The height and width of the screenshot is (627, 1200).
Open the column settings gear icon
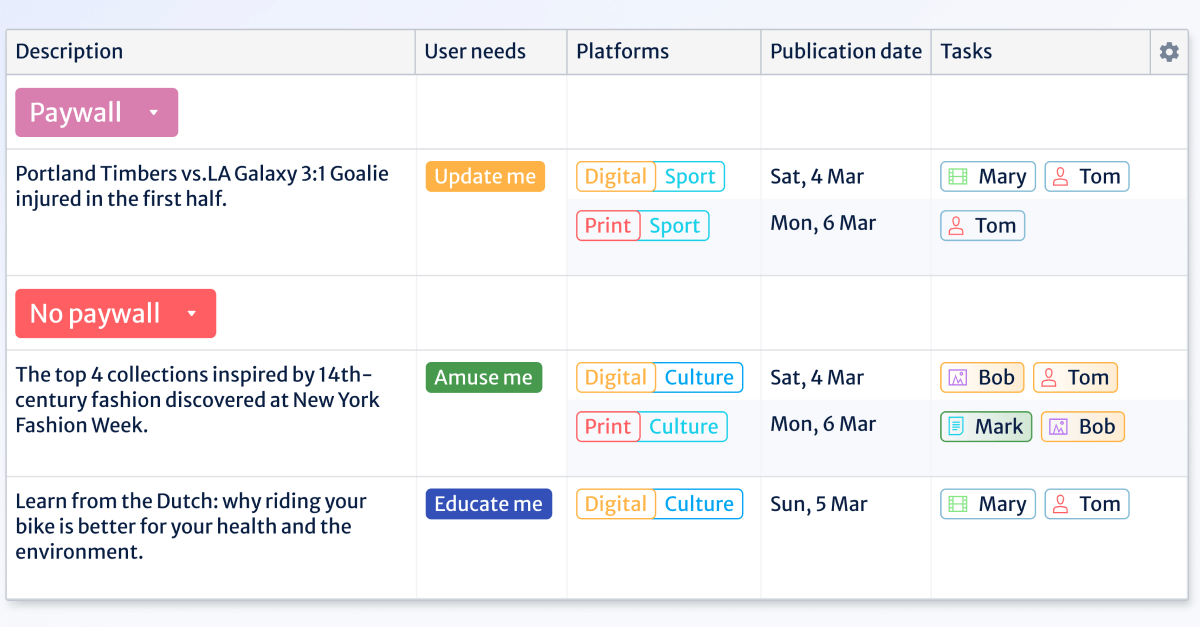click(x=1168, y=51)
